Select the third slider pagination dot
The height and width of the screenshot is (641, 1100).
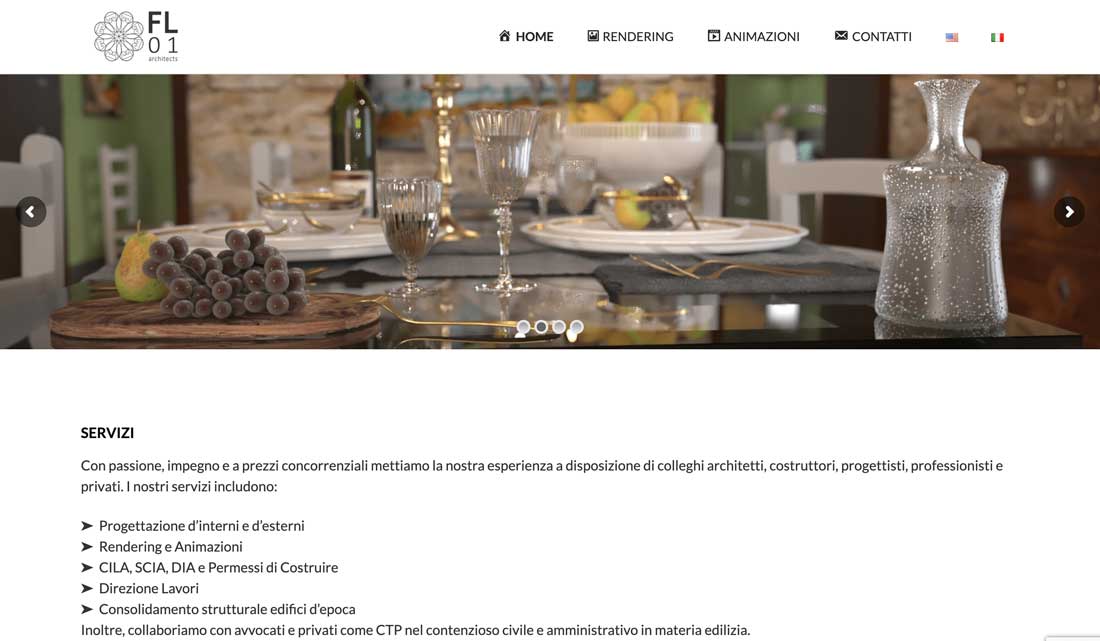pyautogui.click(x=558, y=327)
